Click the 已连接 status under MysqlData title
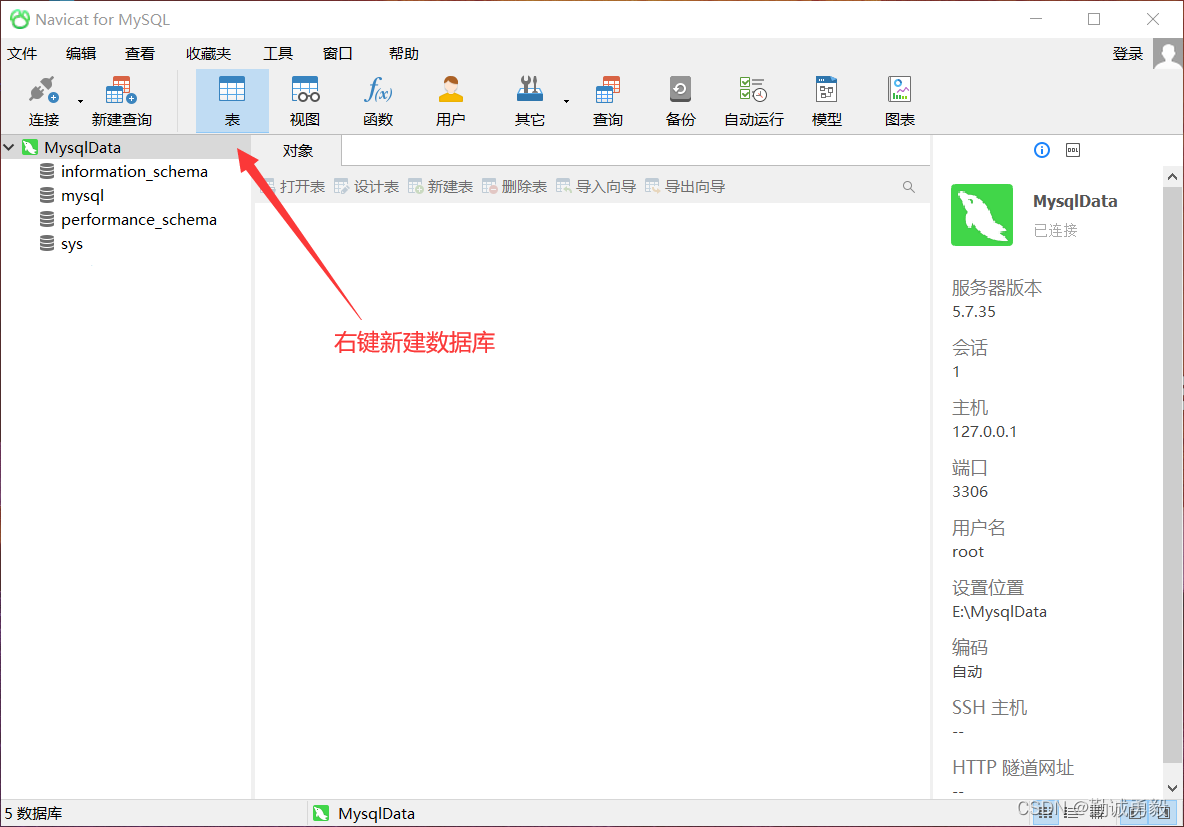The height and width of the screenshot is (827, 1184). [1055, 230]
